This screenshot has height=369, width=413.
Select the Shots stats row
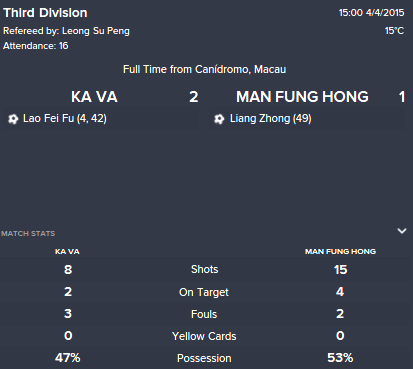coord(204,269)
